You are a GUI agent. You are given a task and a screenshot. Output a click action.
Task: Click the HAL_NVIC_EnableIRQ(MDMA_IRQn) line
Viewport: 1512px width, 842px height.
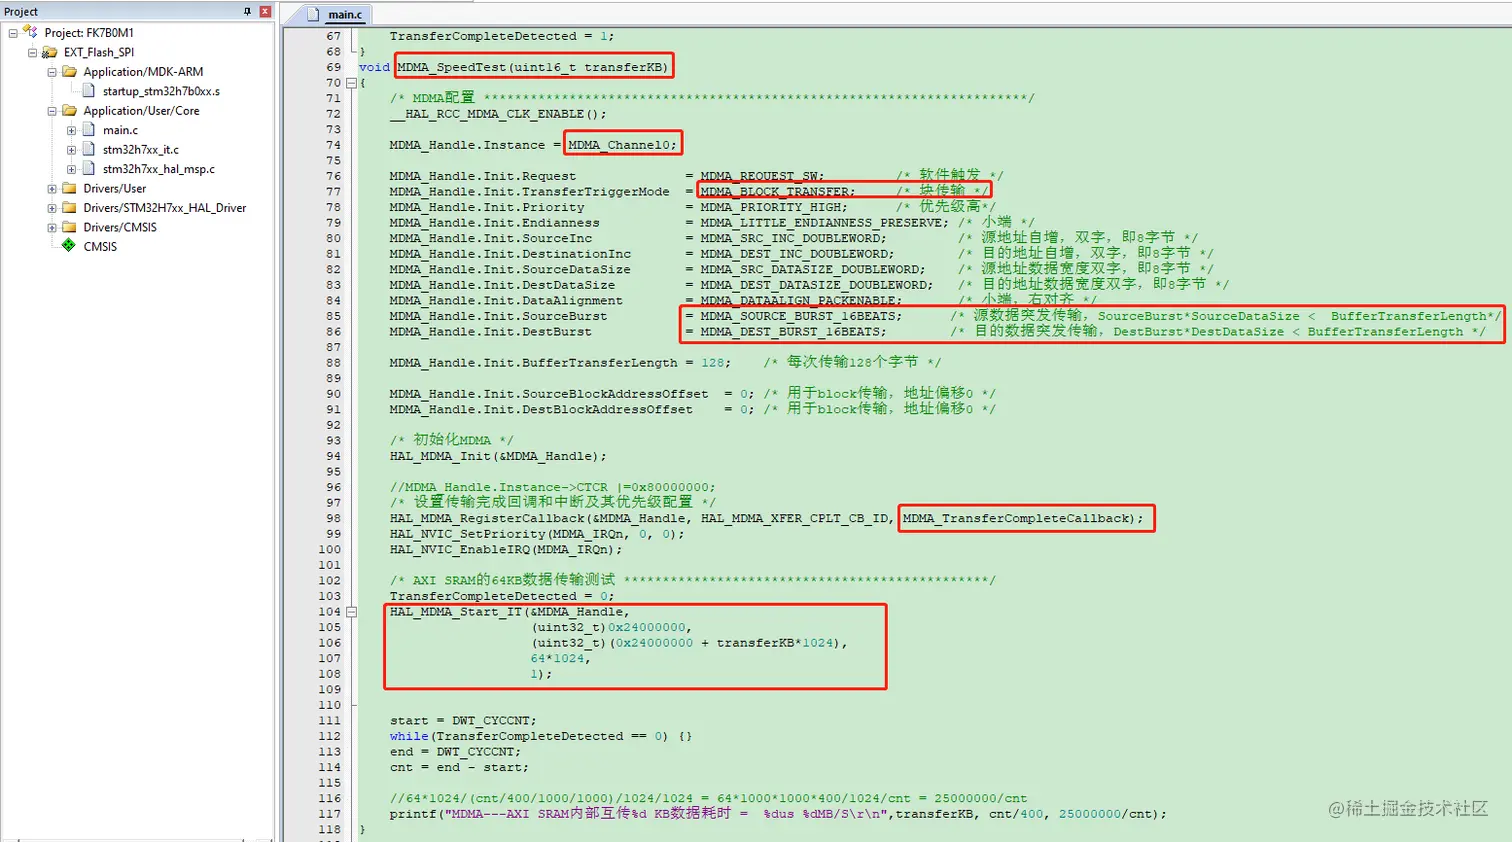(506, 549)
